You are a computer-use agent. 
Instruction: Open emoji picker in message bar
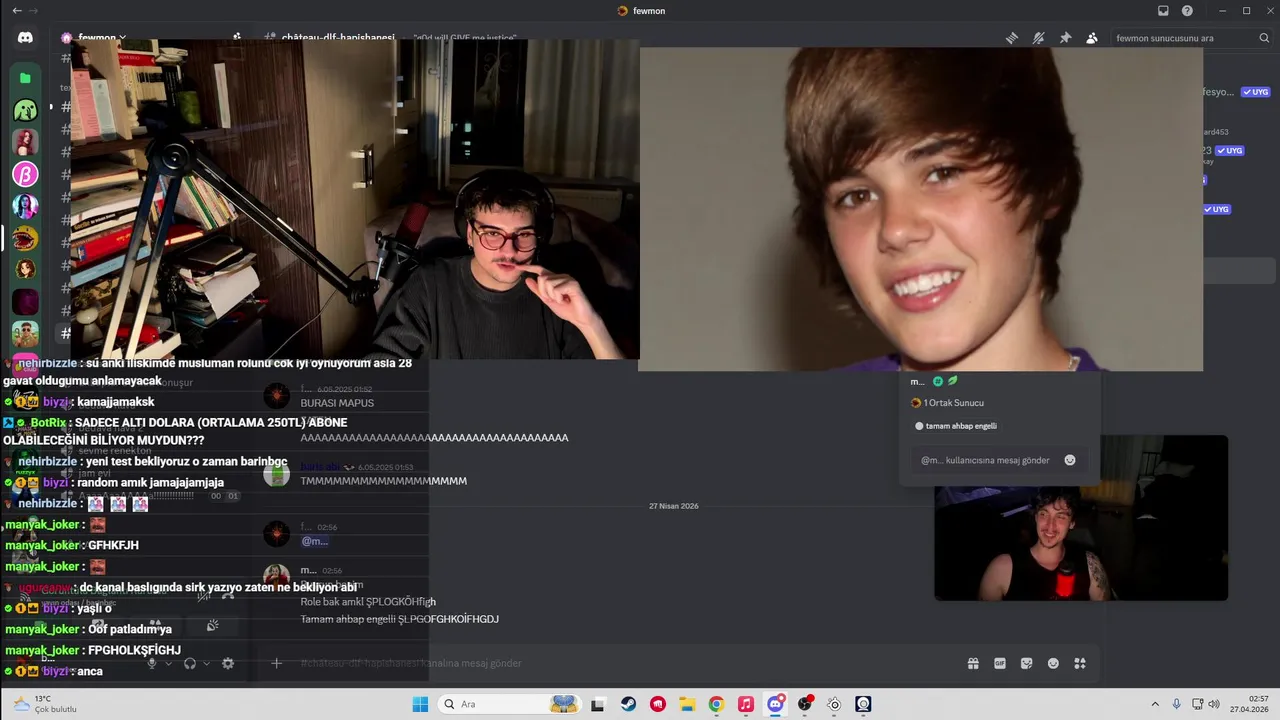coord(1053,663)
